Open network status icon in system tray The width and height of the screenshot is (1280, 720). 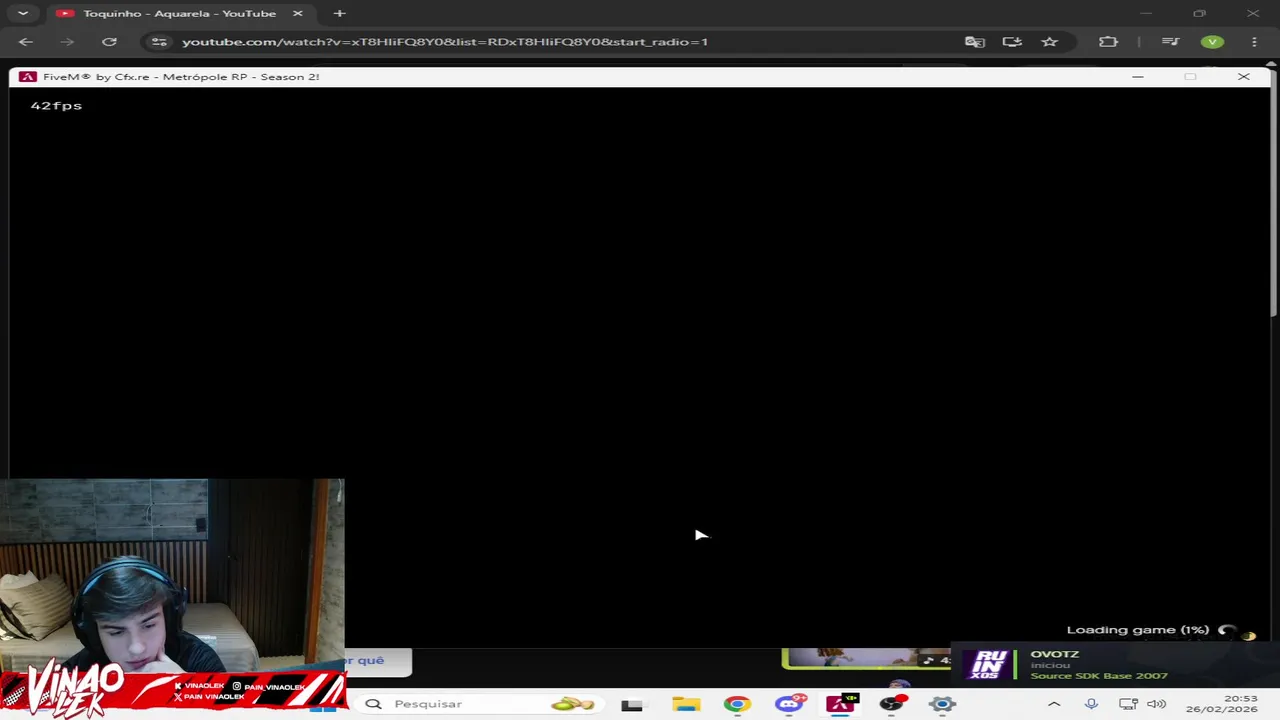[1128, 704]
